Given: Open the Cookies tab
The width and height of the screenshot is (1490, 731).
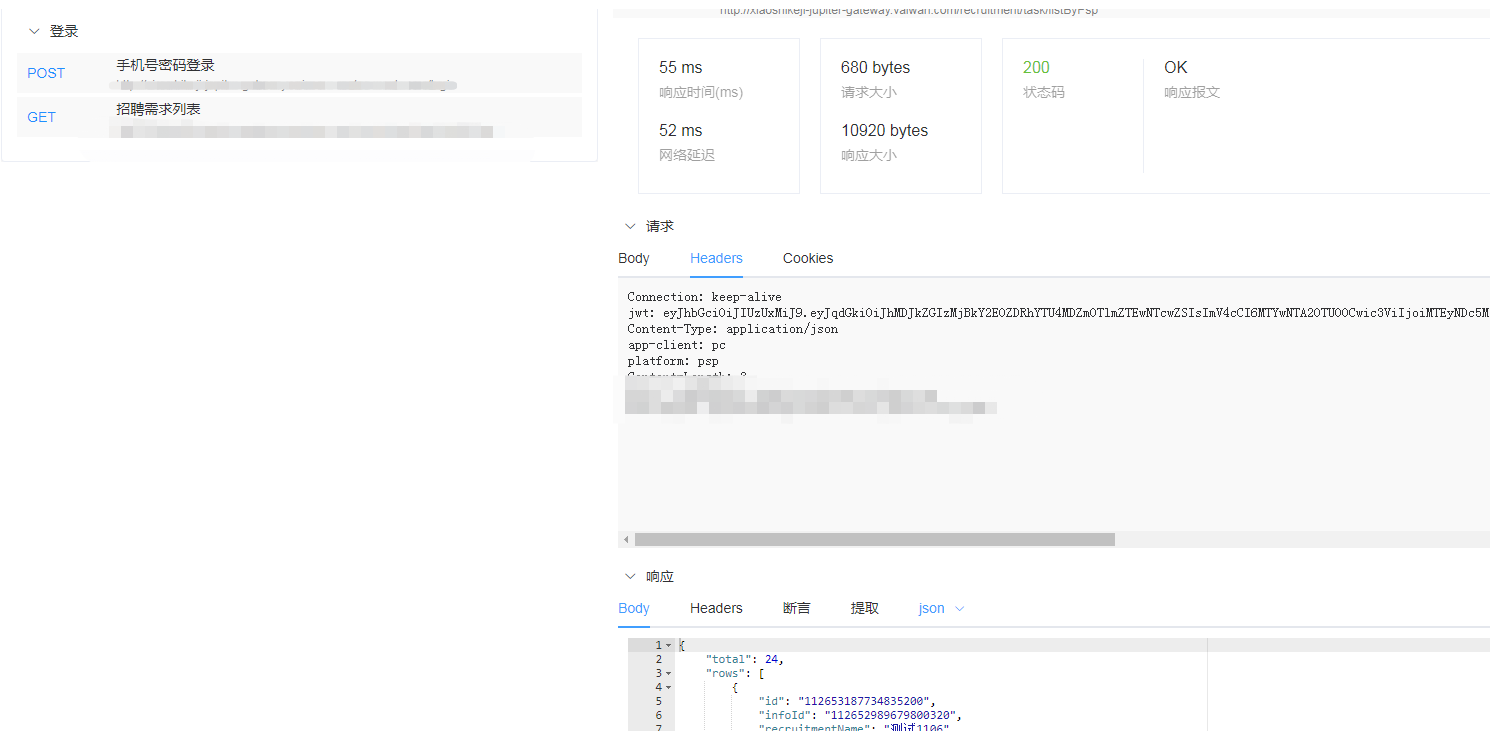Looking at the screenshot, I should (x=808, y=258).
